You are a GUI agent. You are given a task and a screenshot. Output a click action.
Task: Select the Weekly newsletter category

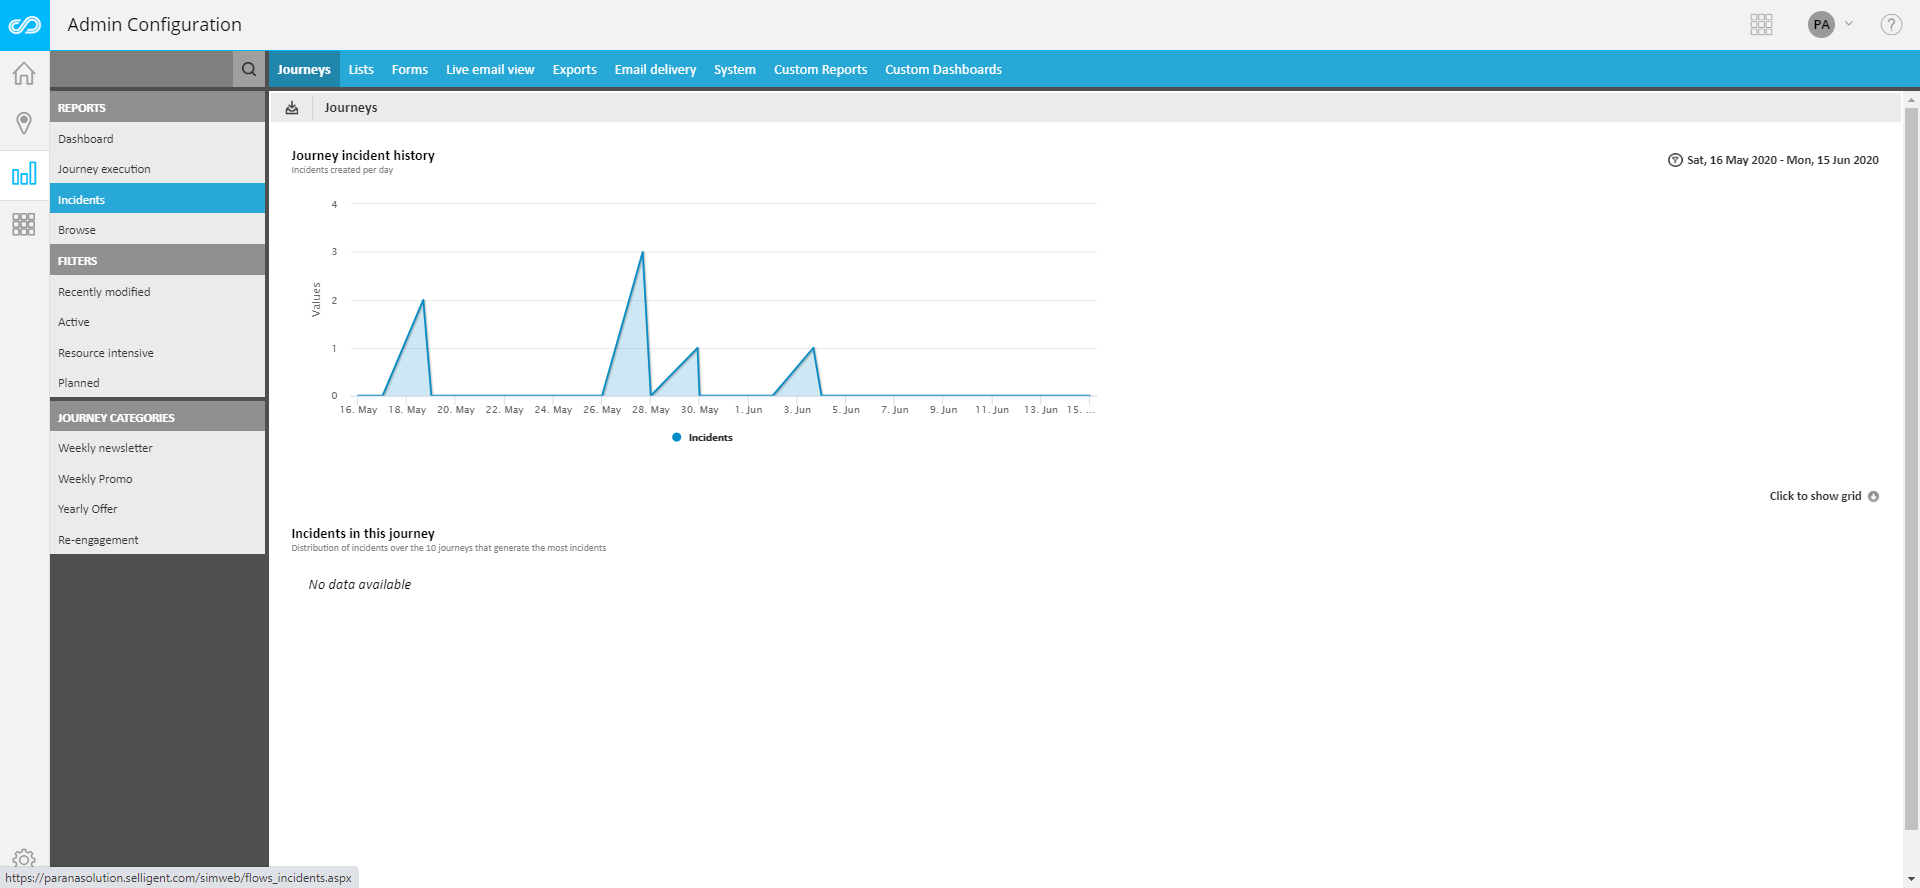pyautogui.click(x=105, y=448)
